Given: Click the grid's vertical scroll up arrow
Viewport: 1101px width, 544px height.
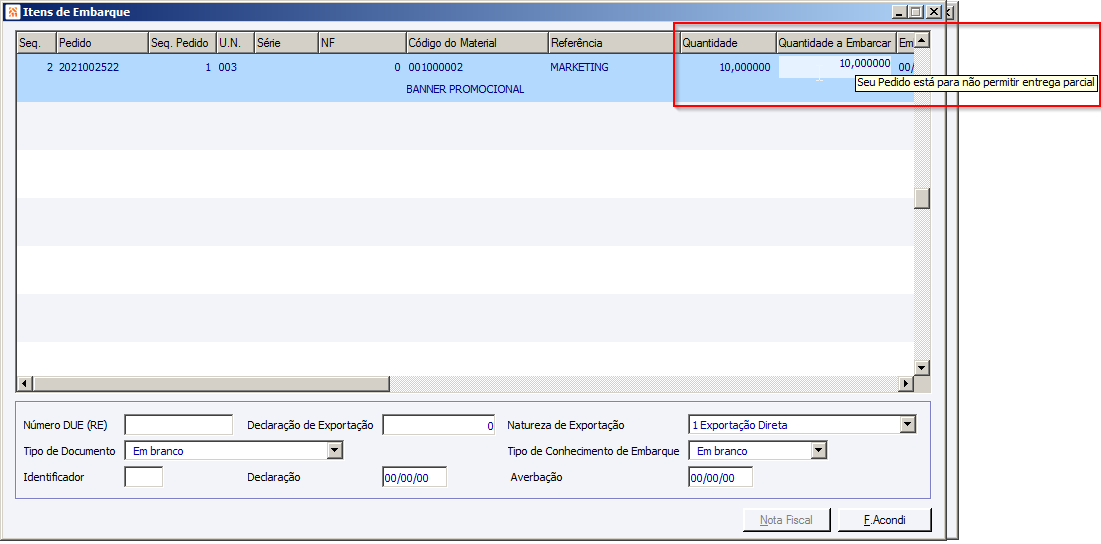Looking at the screenshot, I should 921,41.
